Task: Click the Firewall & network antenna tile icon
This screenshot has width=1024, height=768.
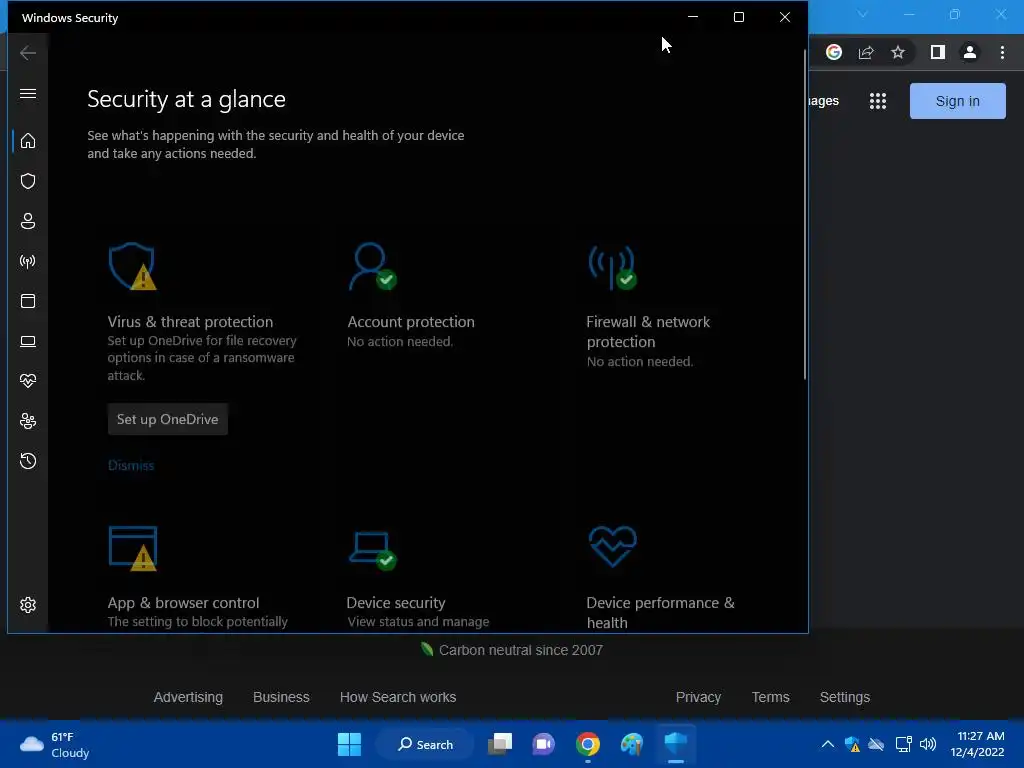Action: (x=612, y=267)
